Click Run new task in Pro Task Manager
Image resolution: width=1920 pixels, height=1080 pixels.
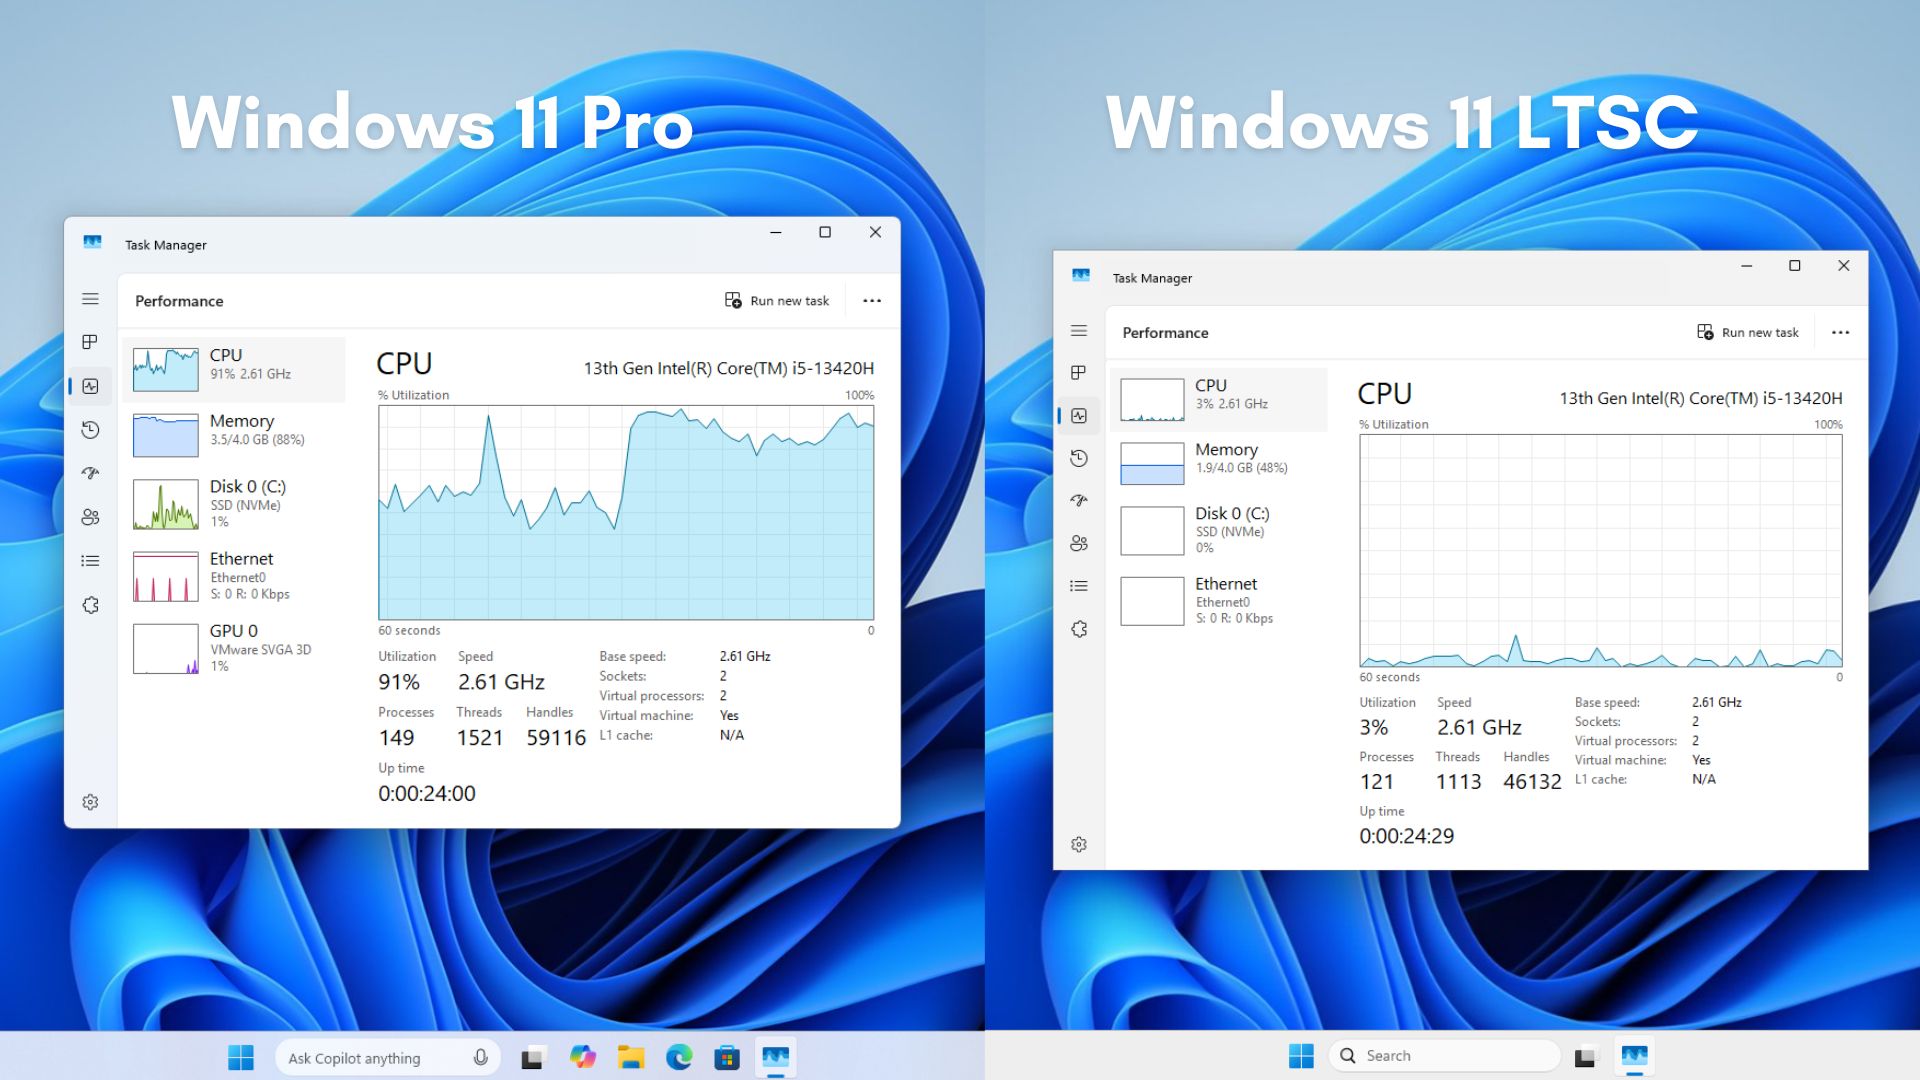point(777,300)
